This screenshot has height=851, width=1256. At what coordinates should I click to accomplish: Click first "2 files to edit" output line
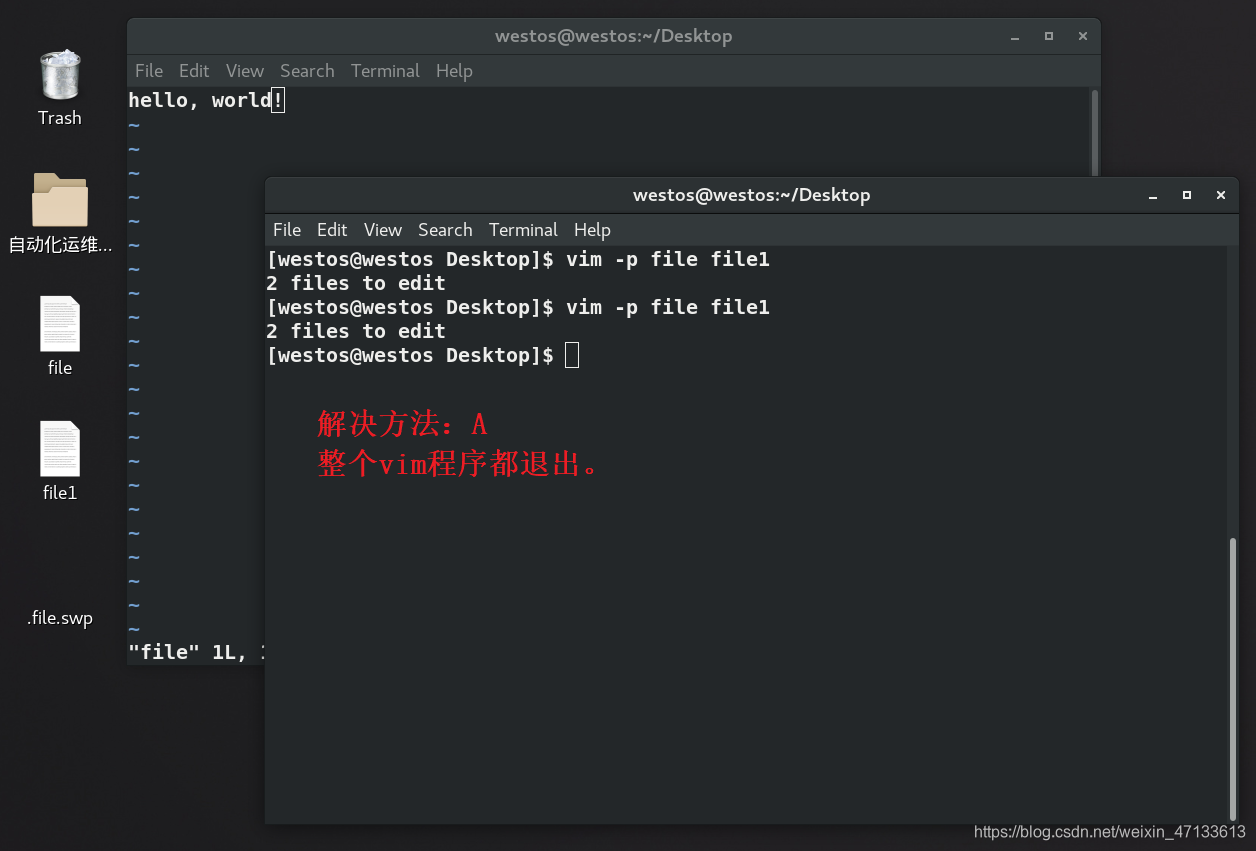pyautogui.click(x=356, y=283)
